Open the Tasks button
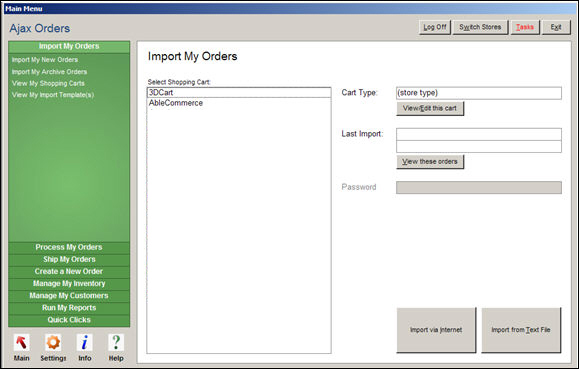This screenshot has height=369, width=579. coord(525,27)
